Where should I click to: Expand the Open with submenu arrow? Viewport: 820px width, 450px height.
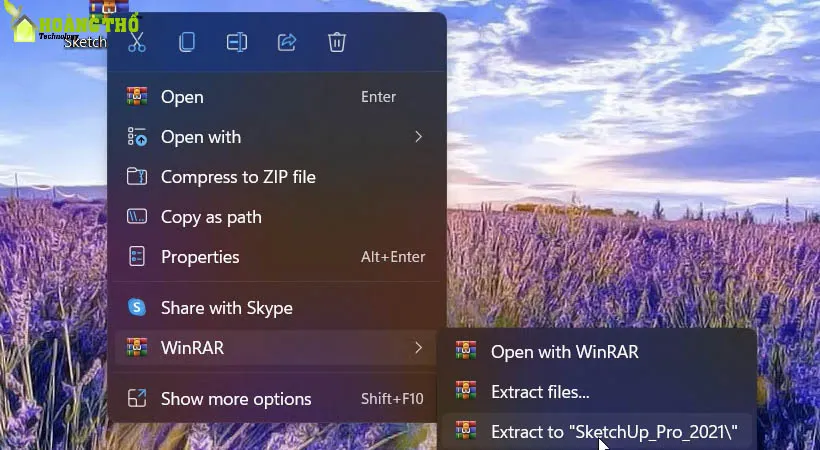(x=419, y=137)
